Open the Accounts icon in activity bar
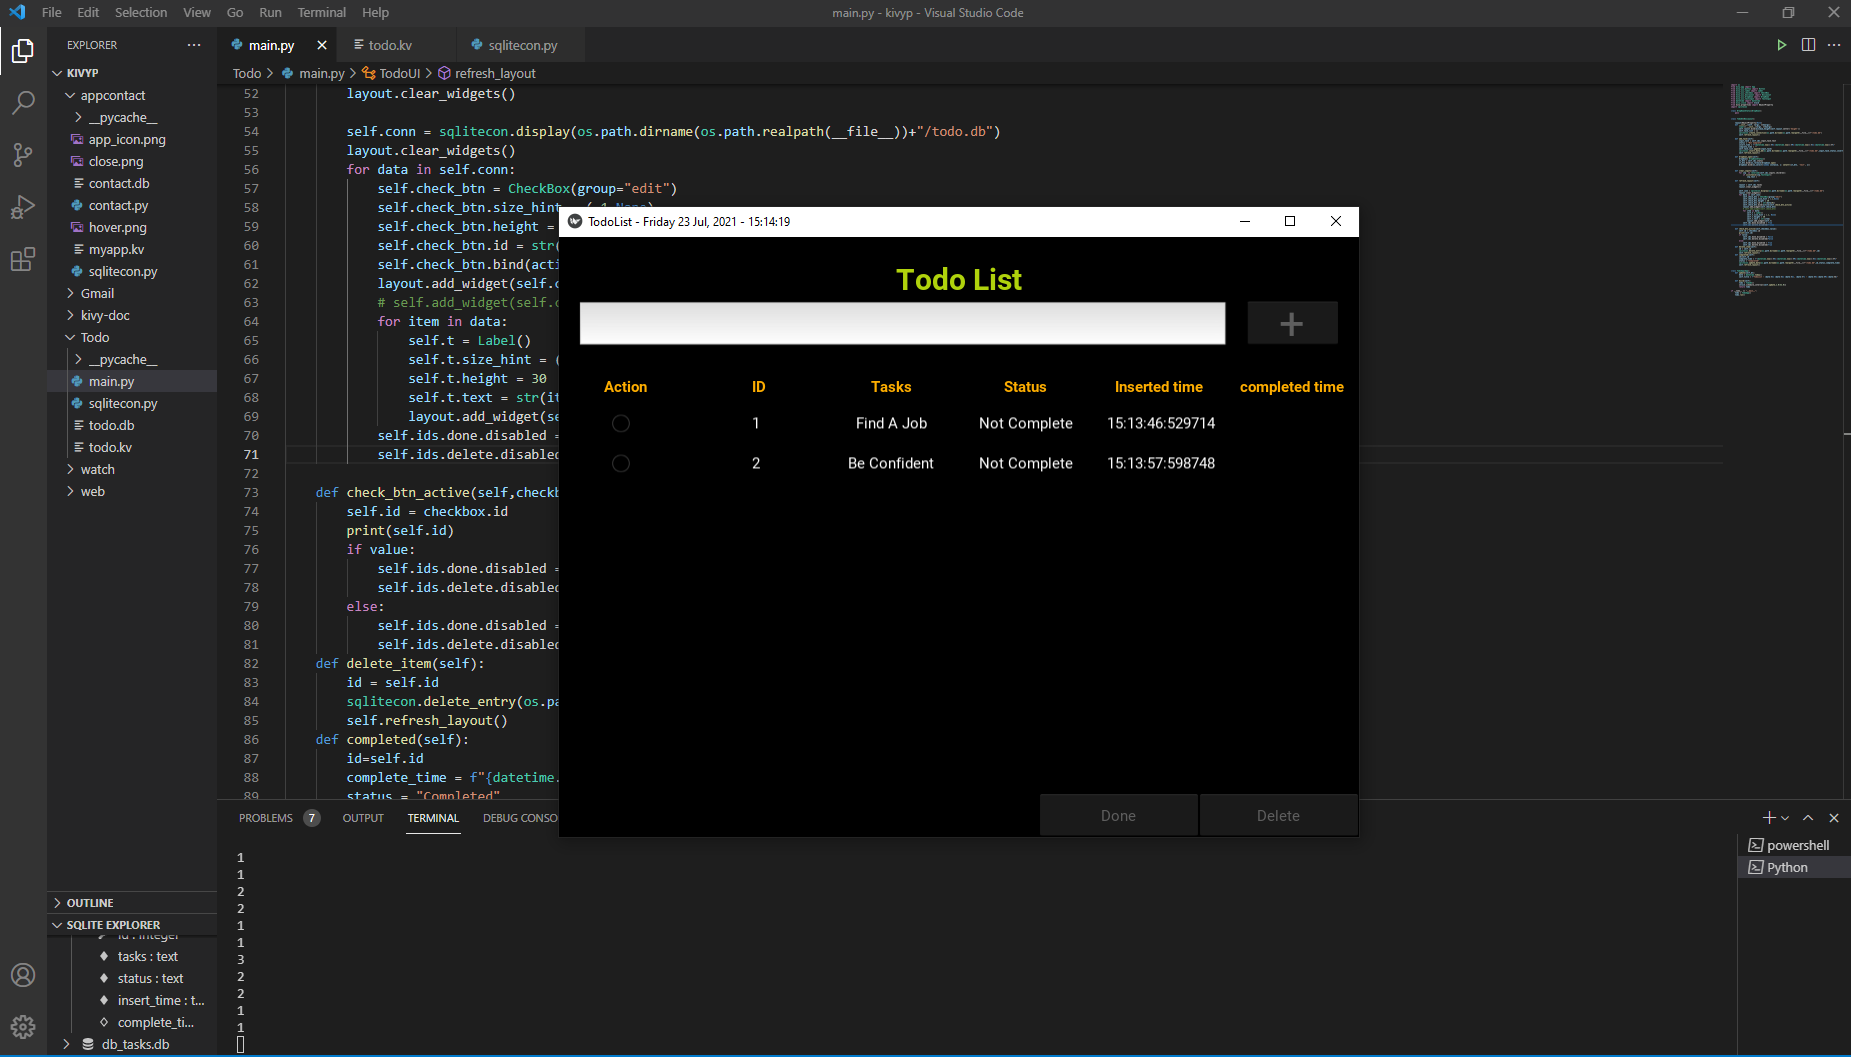Image resolution: width=1851 pixels, height=1057 pixels. tap(23, 975)
